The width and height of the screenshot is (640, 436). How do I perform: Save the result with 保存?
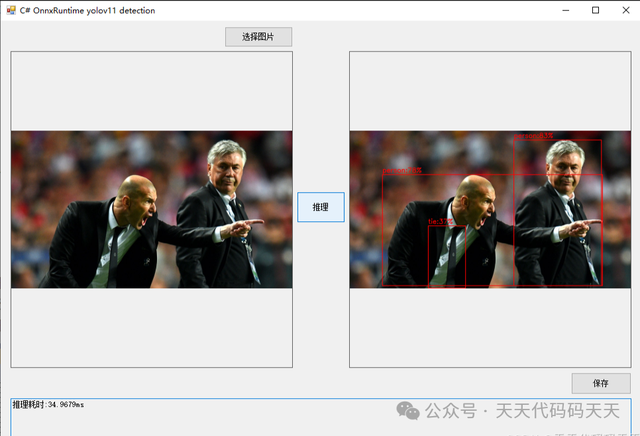(601, 383)
